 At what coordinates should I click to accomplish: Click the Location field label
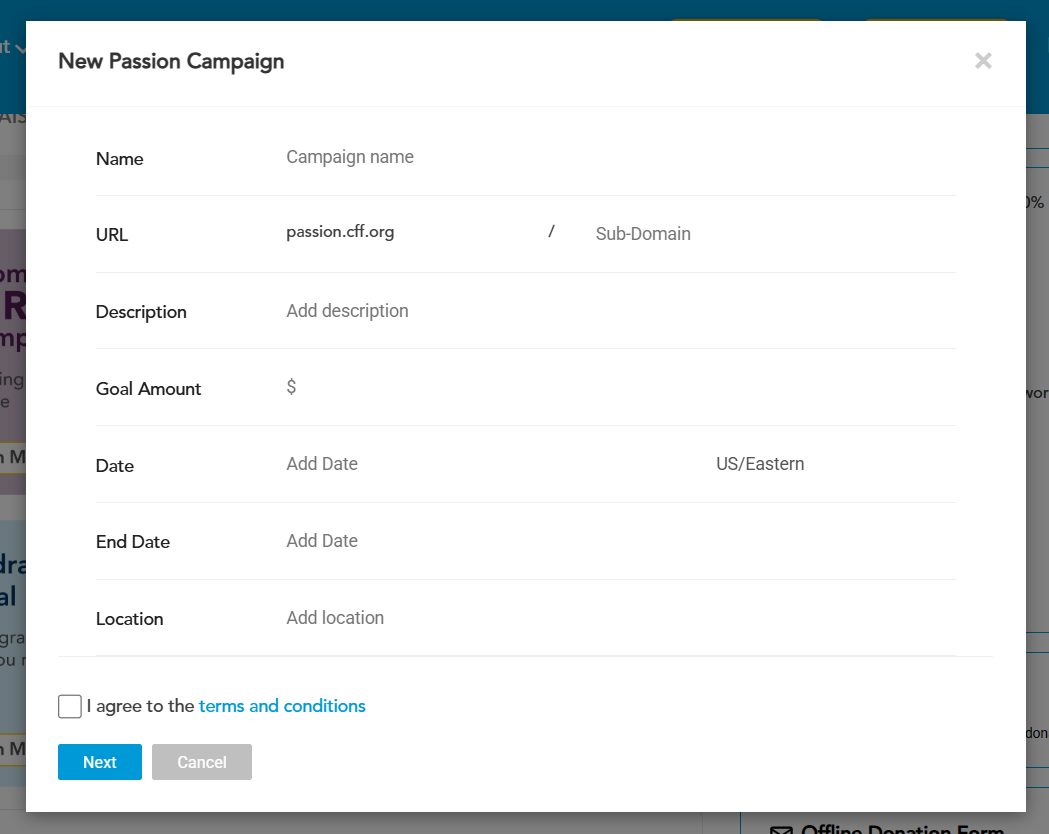129,619
